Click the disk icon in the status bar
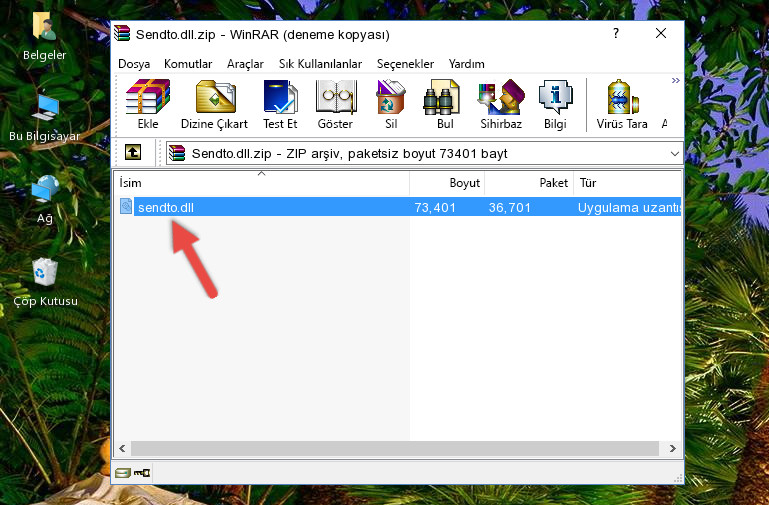The image size is (769, 505). 123,473
